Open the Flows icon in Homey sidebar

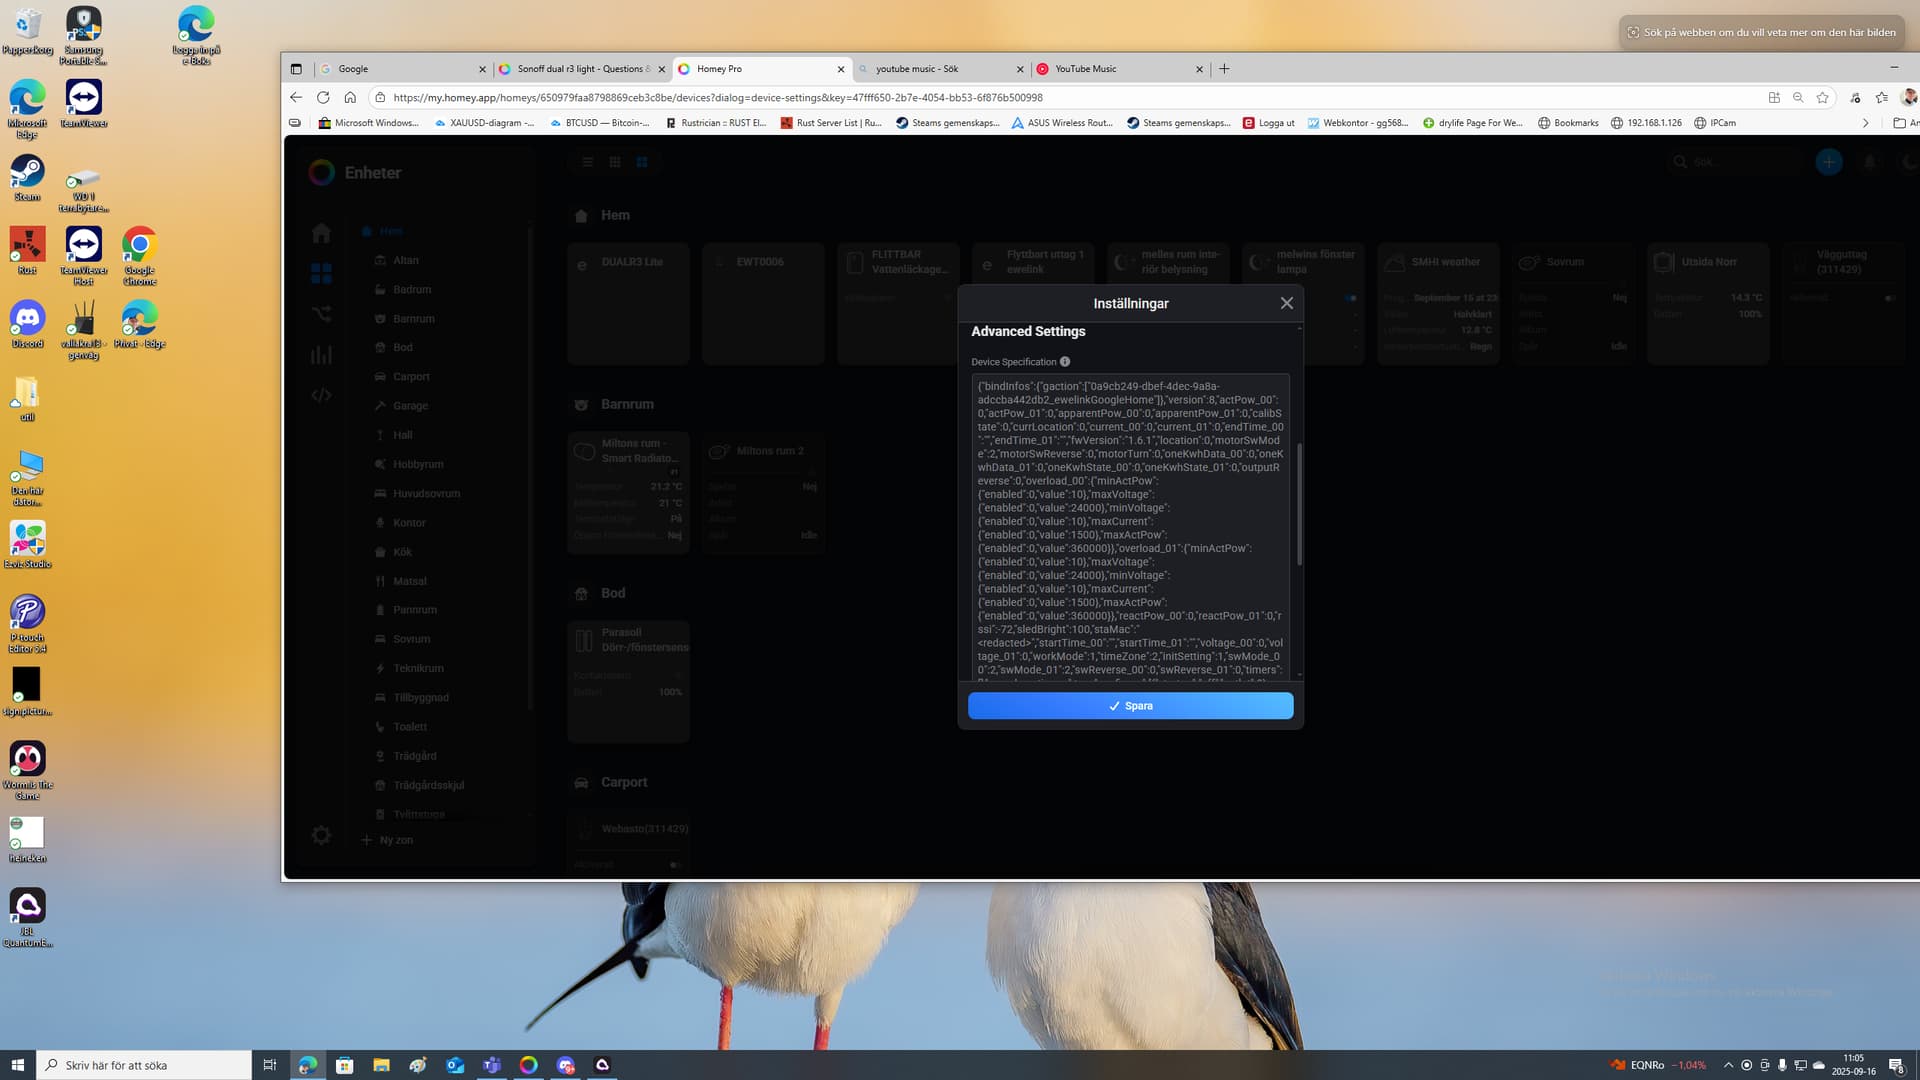pyautogui.click(x=321, y=314)
